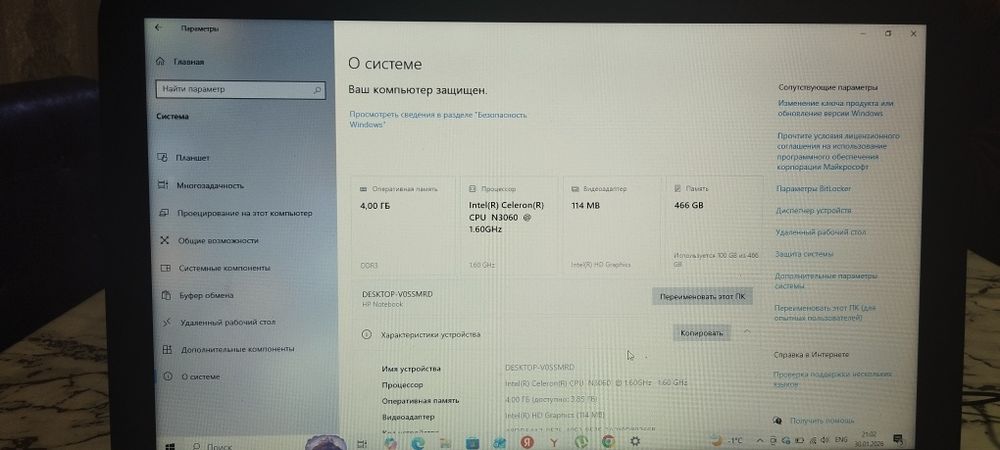Click the Планшет sidebar icon
Screen dimensions: 1000x450
click(163, 157)
